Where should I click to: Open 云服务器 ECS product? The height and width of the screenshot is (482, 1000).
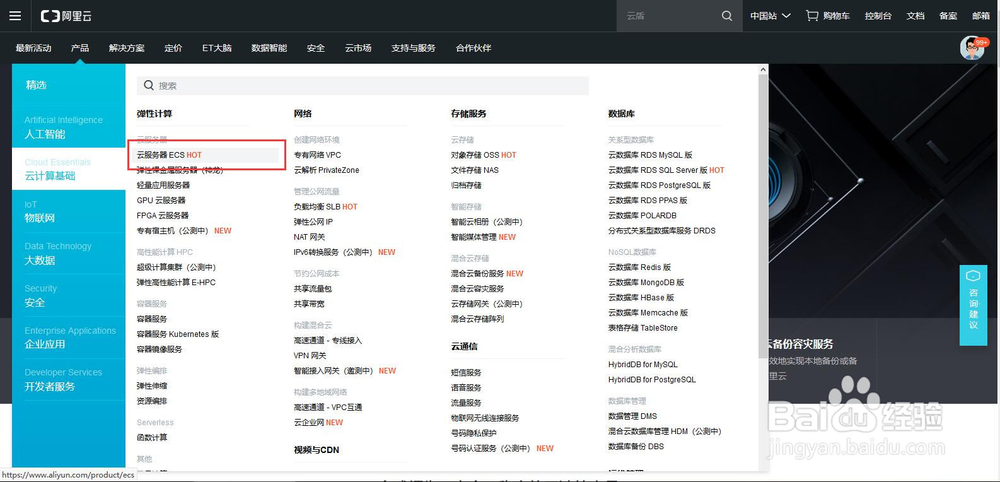coord(169,155)
